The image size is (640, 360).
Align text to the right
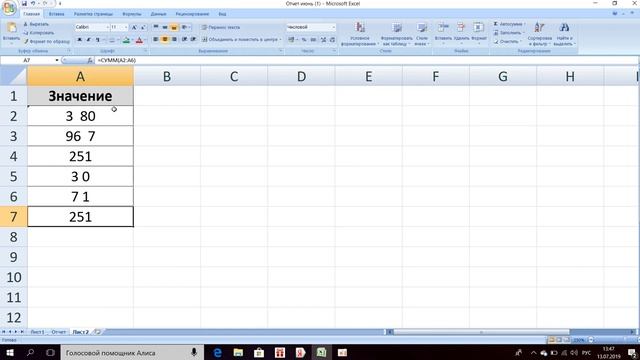[174, 40]
